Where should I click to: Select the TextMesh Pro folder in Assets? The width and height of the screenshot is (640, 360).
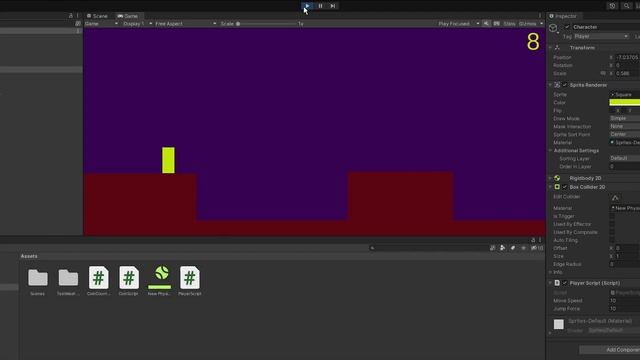pyautogui.click(x=68, y=281)
